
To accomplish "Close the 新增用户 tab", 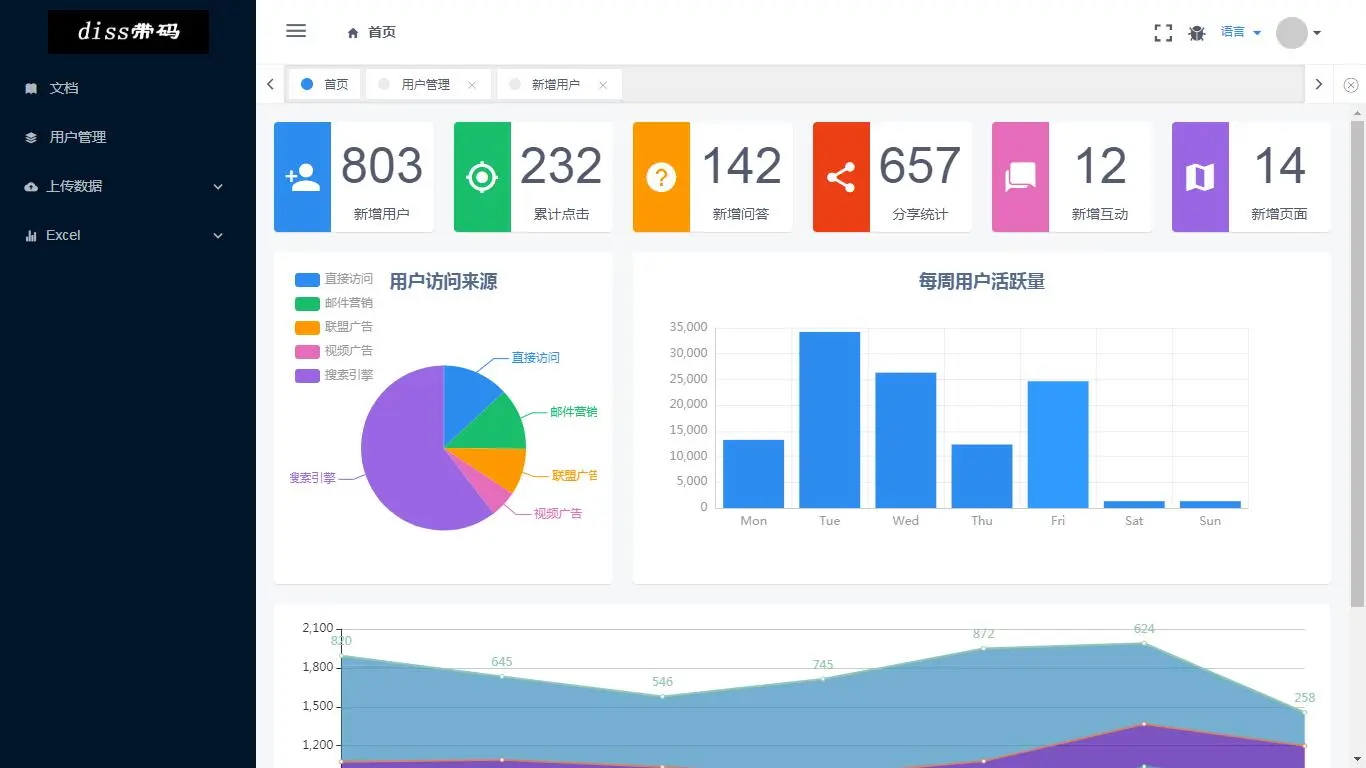I will (603, 85).
